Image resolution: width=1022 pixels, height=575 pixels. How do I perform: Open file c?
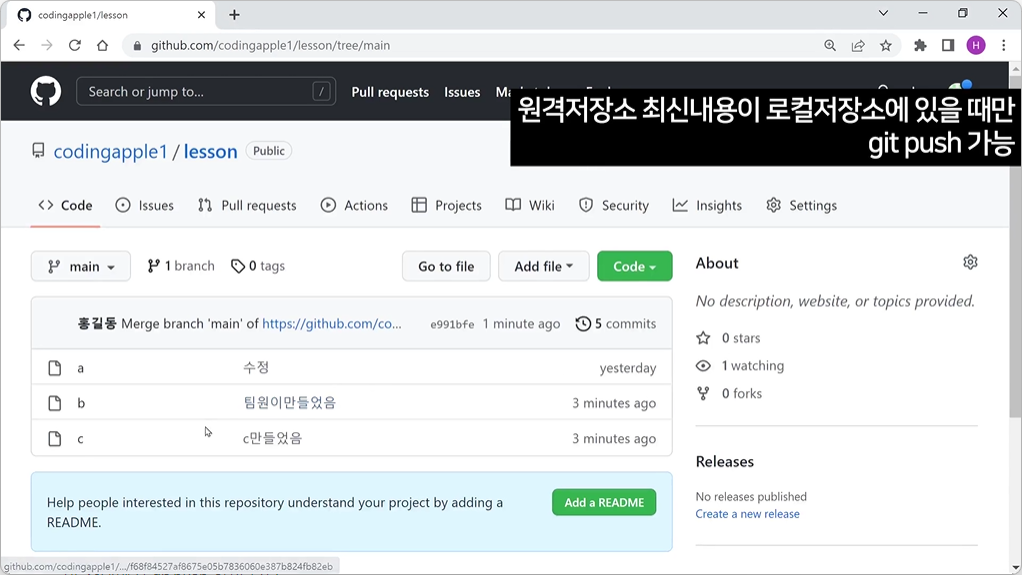point(80,439)
